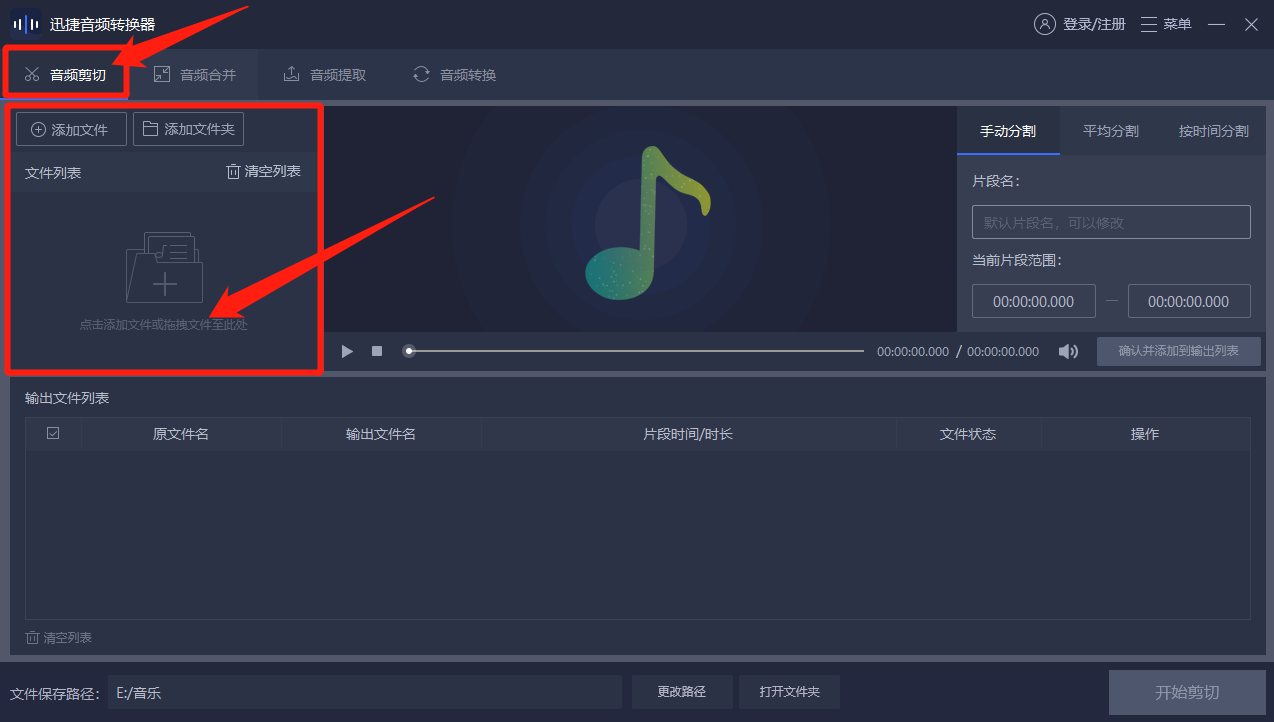
Task: Click 确认并添加到输出列表 button
Action: [x=1179, y=351]
